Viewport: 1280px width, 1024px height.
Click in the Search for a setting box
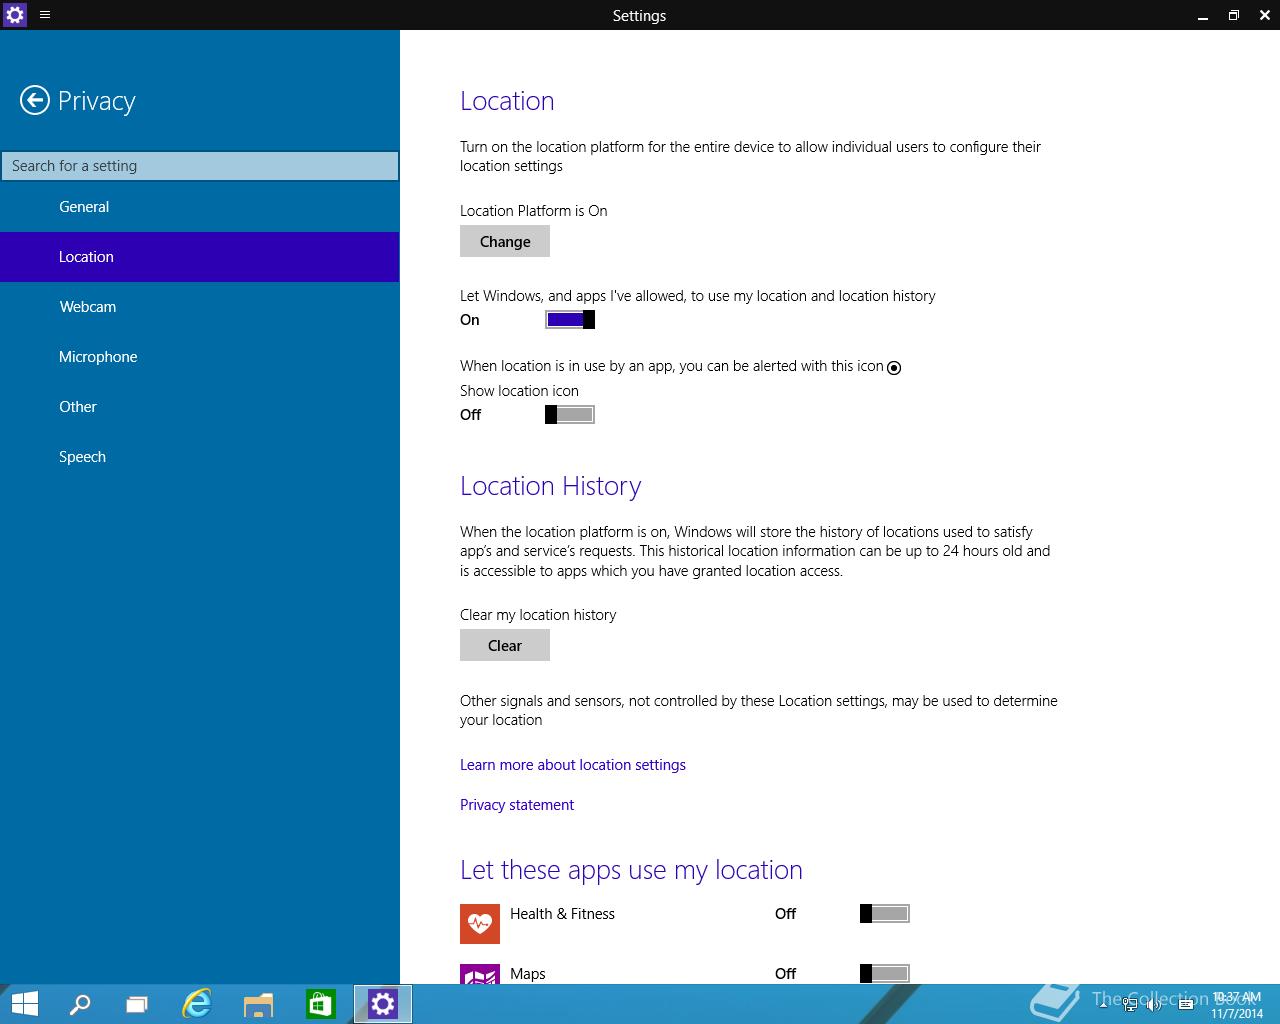point(200,166)
